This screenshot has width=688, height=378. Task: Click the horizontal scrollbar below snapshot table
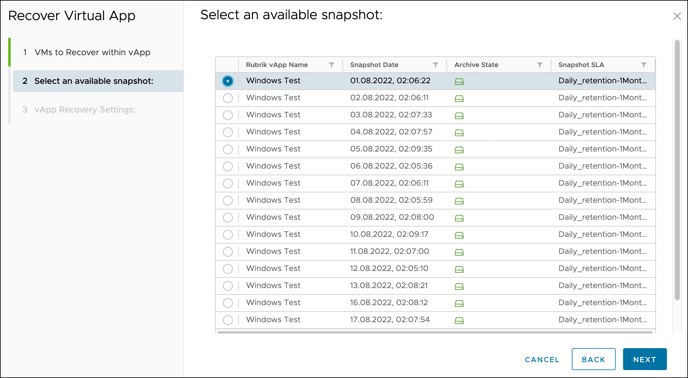pos(436,332)
